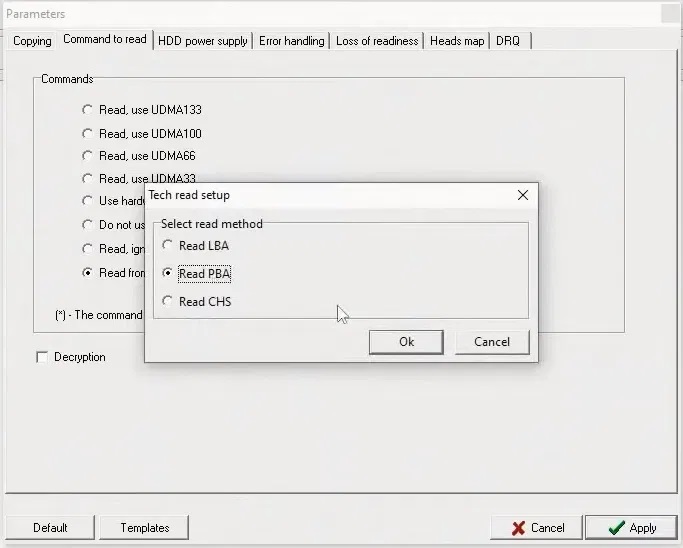Select the Read LBA radio option
Viewport: 683px width, 548px height.
pos(168,246)
